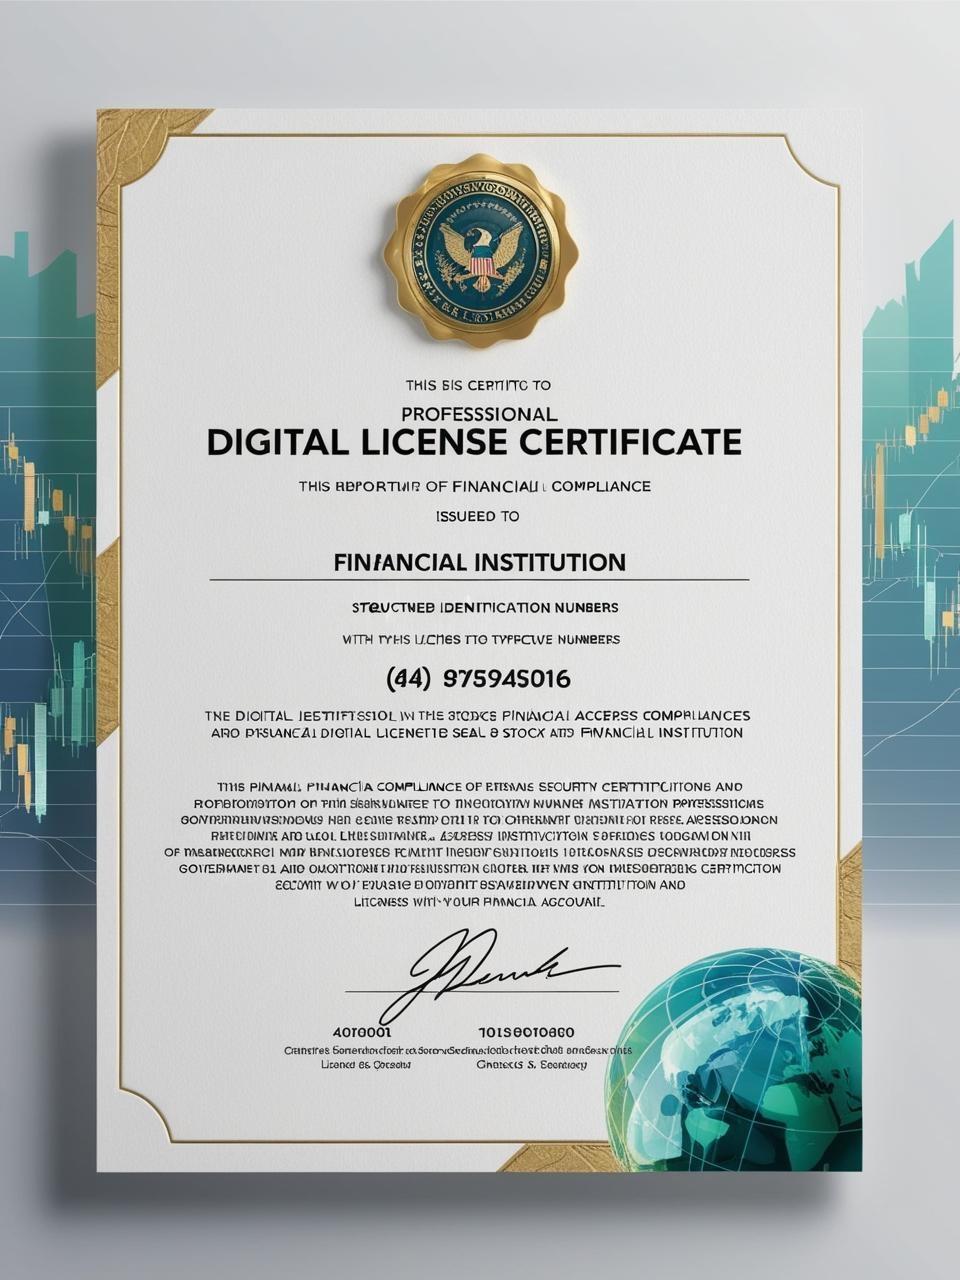The height and width of the screenshot is (1280, 960).
Task: Click the Financial Institution recipient name
Action: pos(479,562)
